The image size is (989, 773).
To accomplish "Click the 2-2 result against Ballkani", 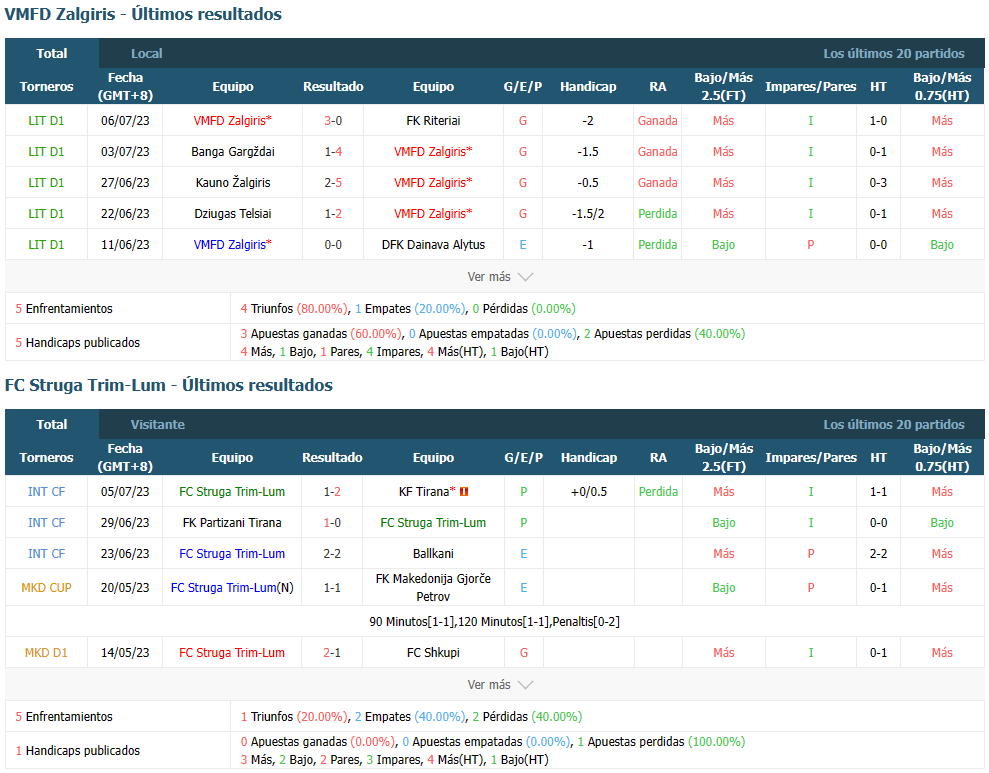I will 332,553.
